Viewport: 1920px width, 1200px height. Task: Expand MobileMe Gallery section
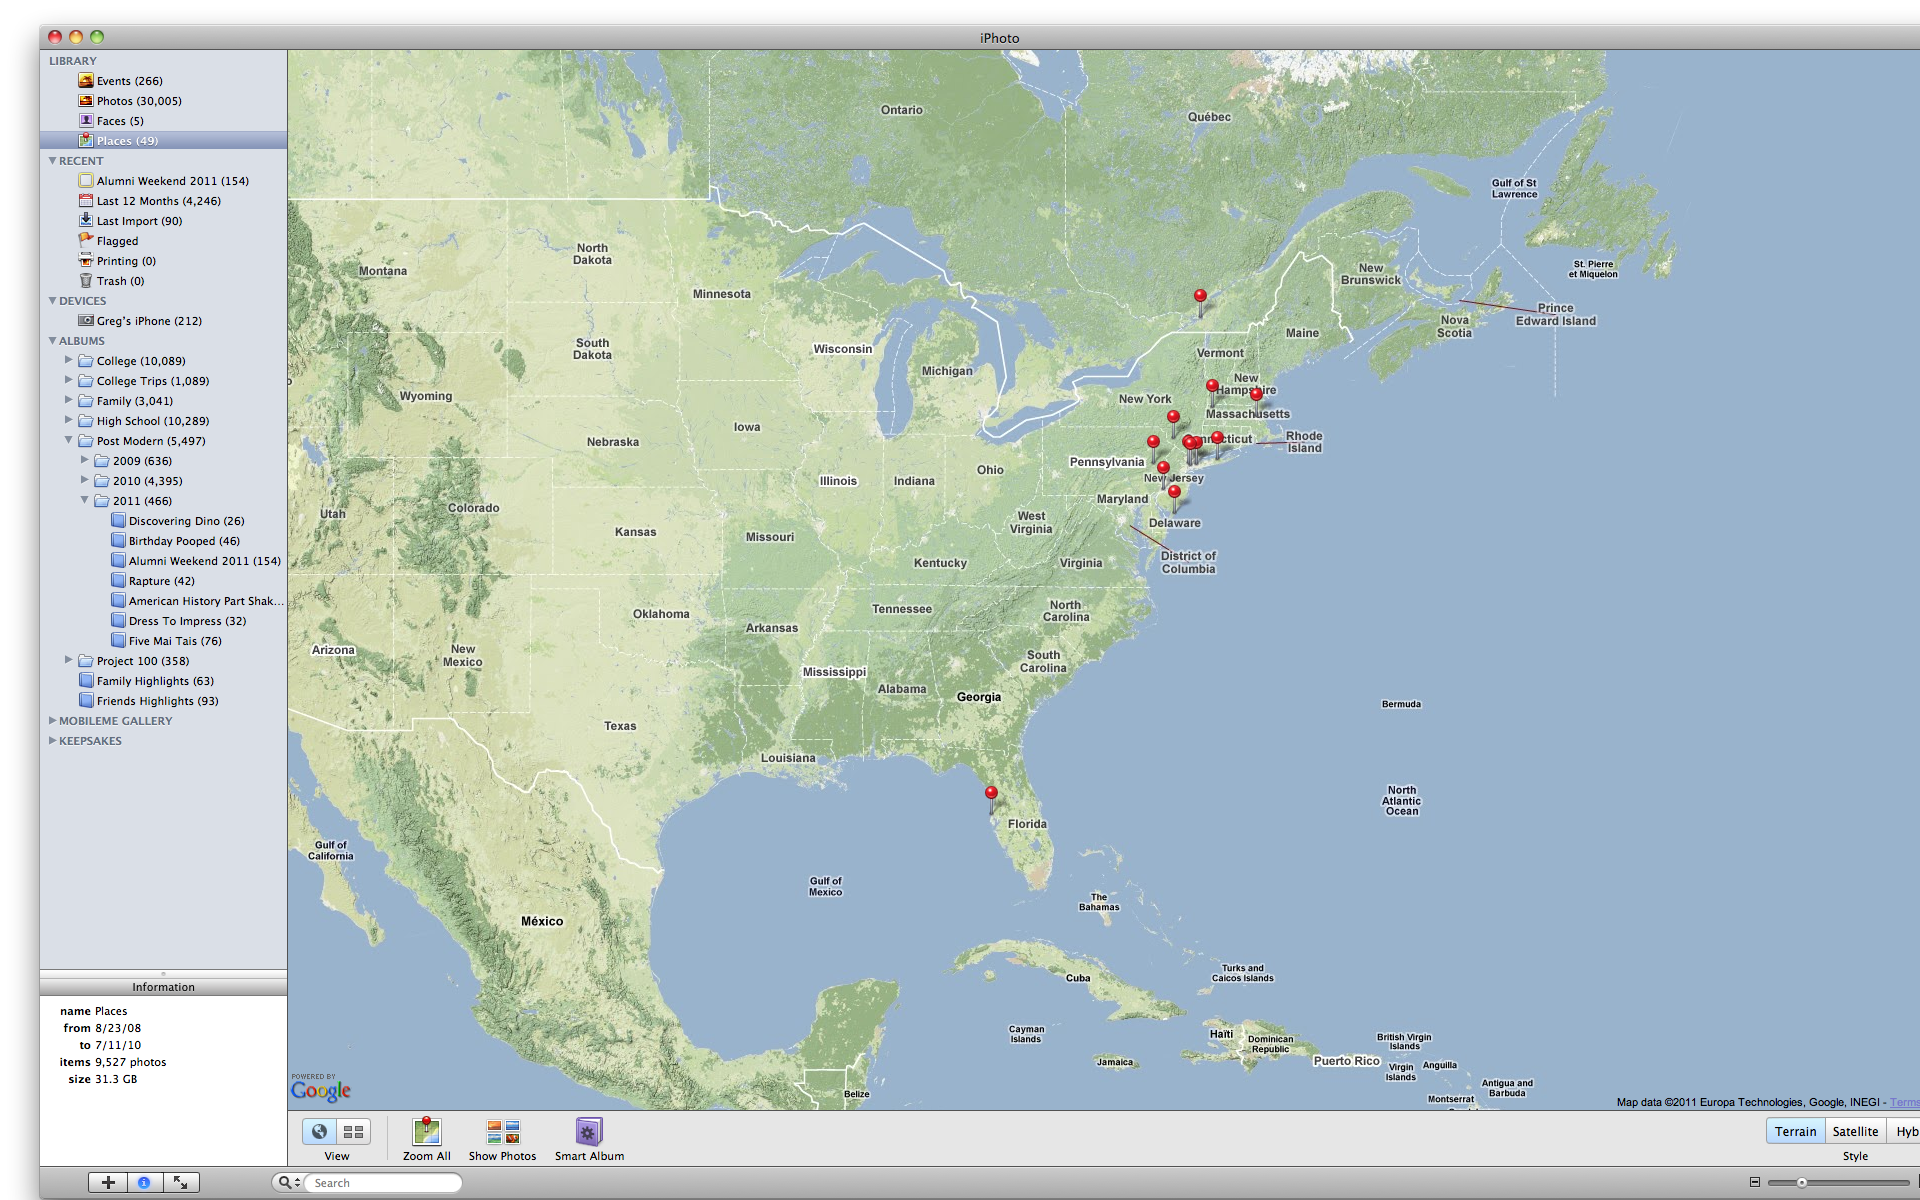[x=52, y=720]
